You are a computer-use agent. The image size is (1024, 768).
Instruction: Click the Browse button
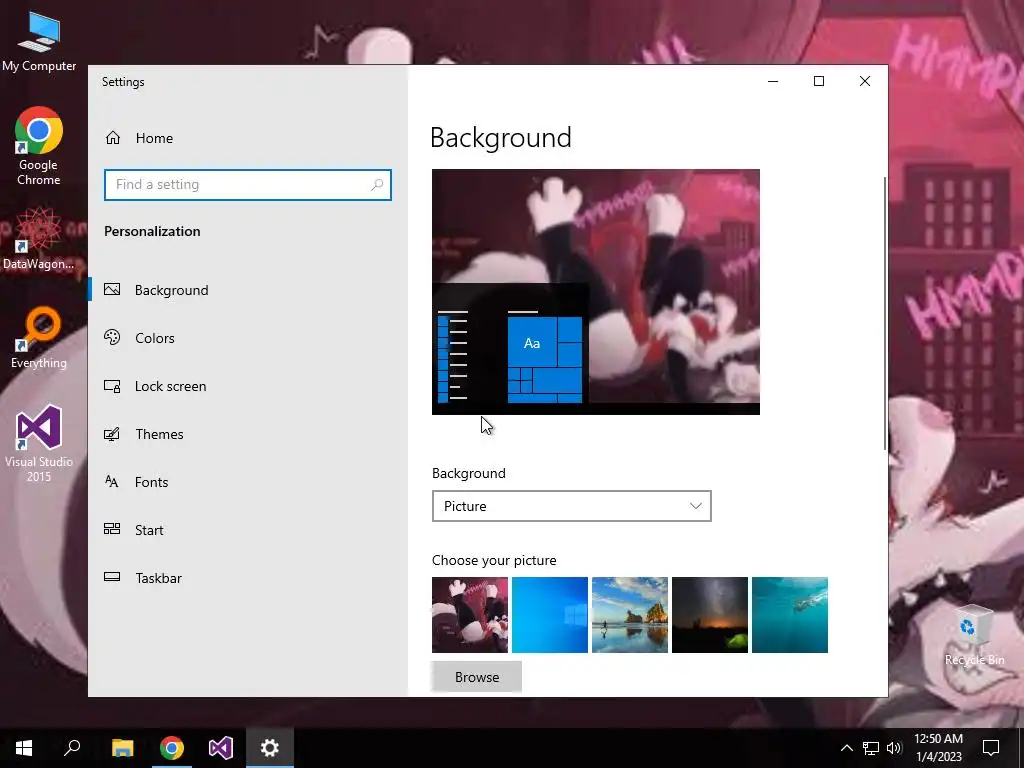pyautogui.click(x=477, y=677)
